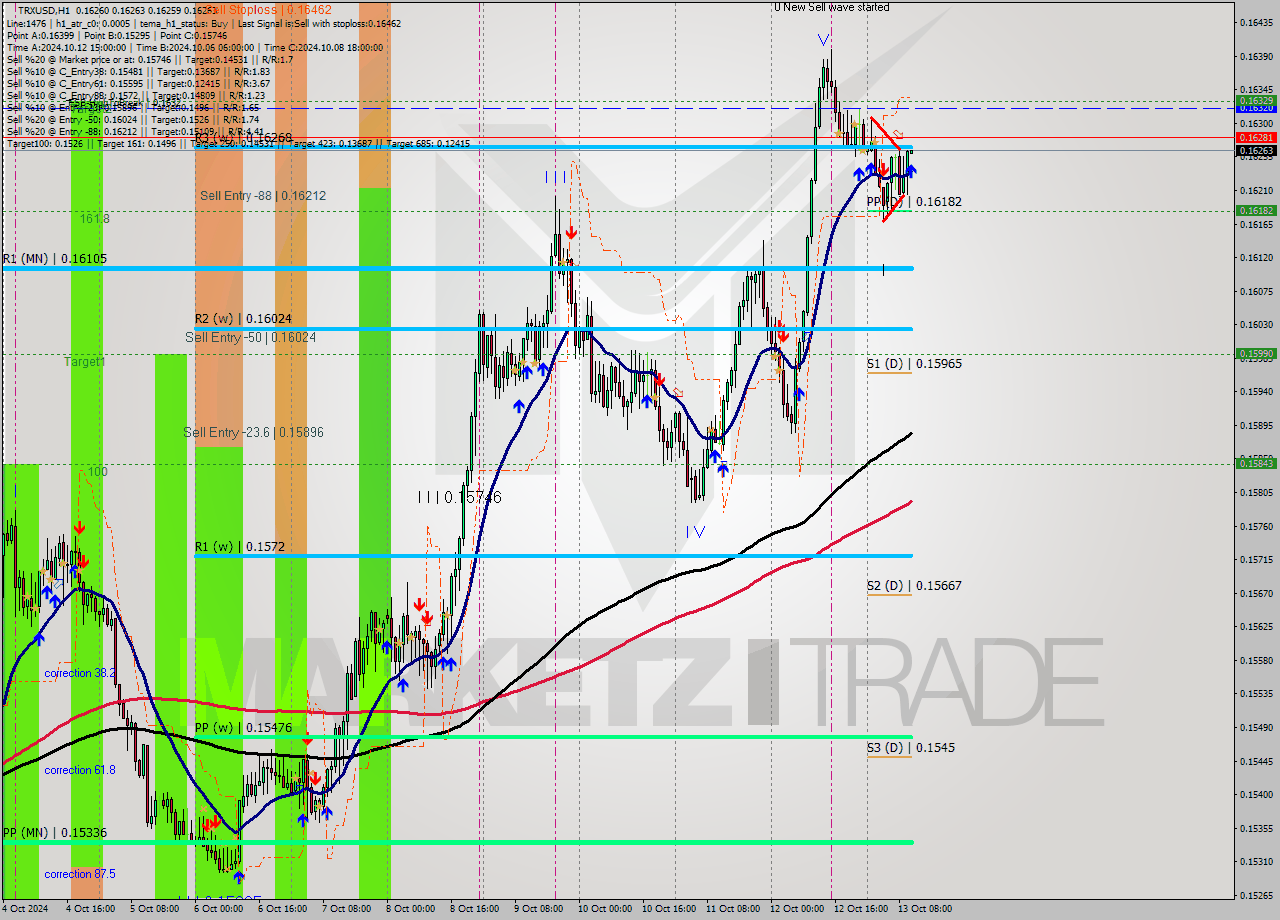Image resolution: width=1280 pixels, height=920 pixels.
Task: Select Sell Entry -23.6 | 0.15896 label
Action: point(253,433)
